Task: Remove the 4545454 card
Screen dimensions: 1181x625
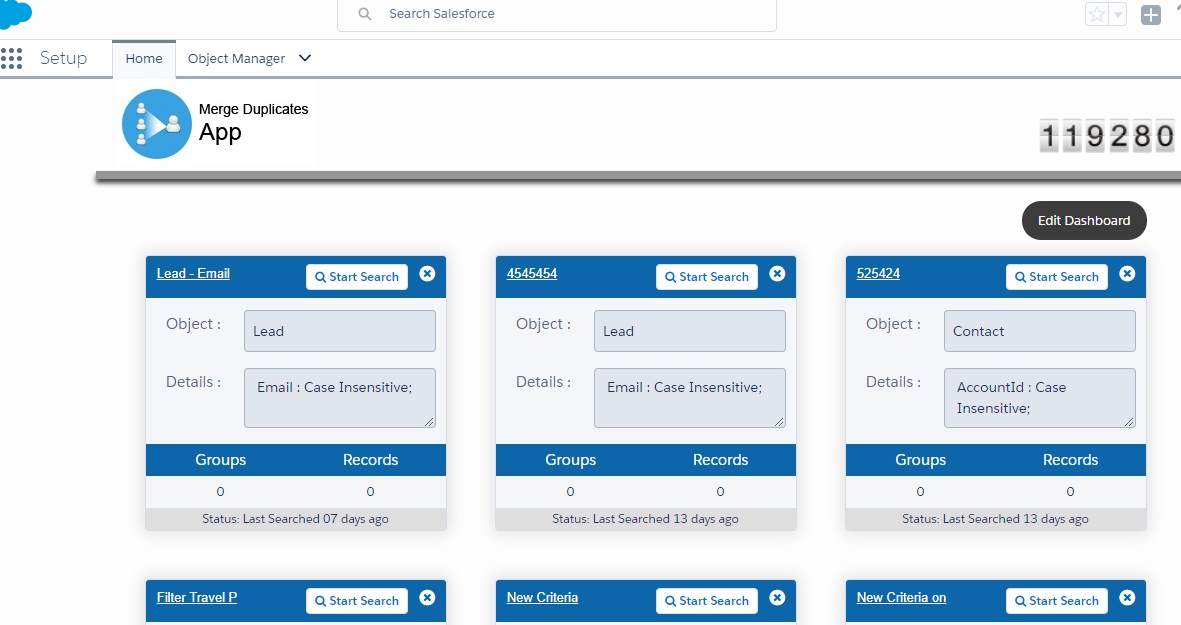Action: point(777,274)
